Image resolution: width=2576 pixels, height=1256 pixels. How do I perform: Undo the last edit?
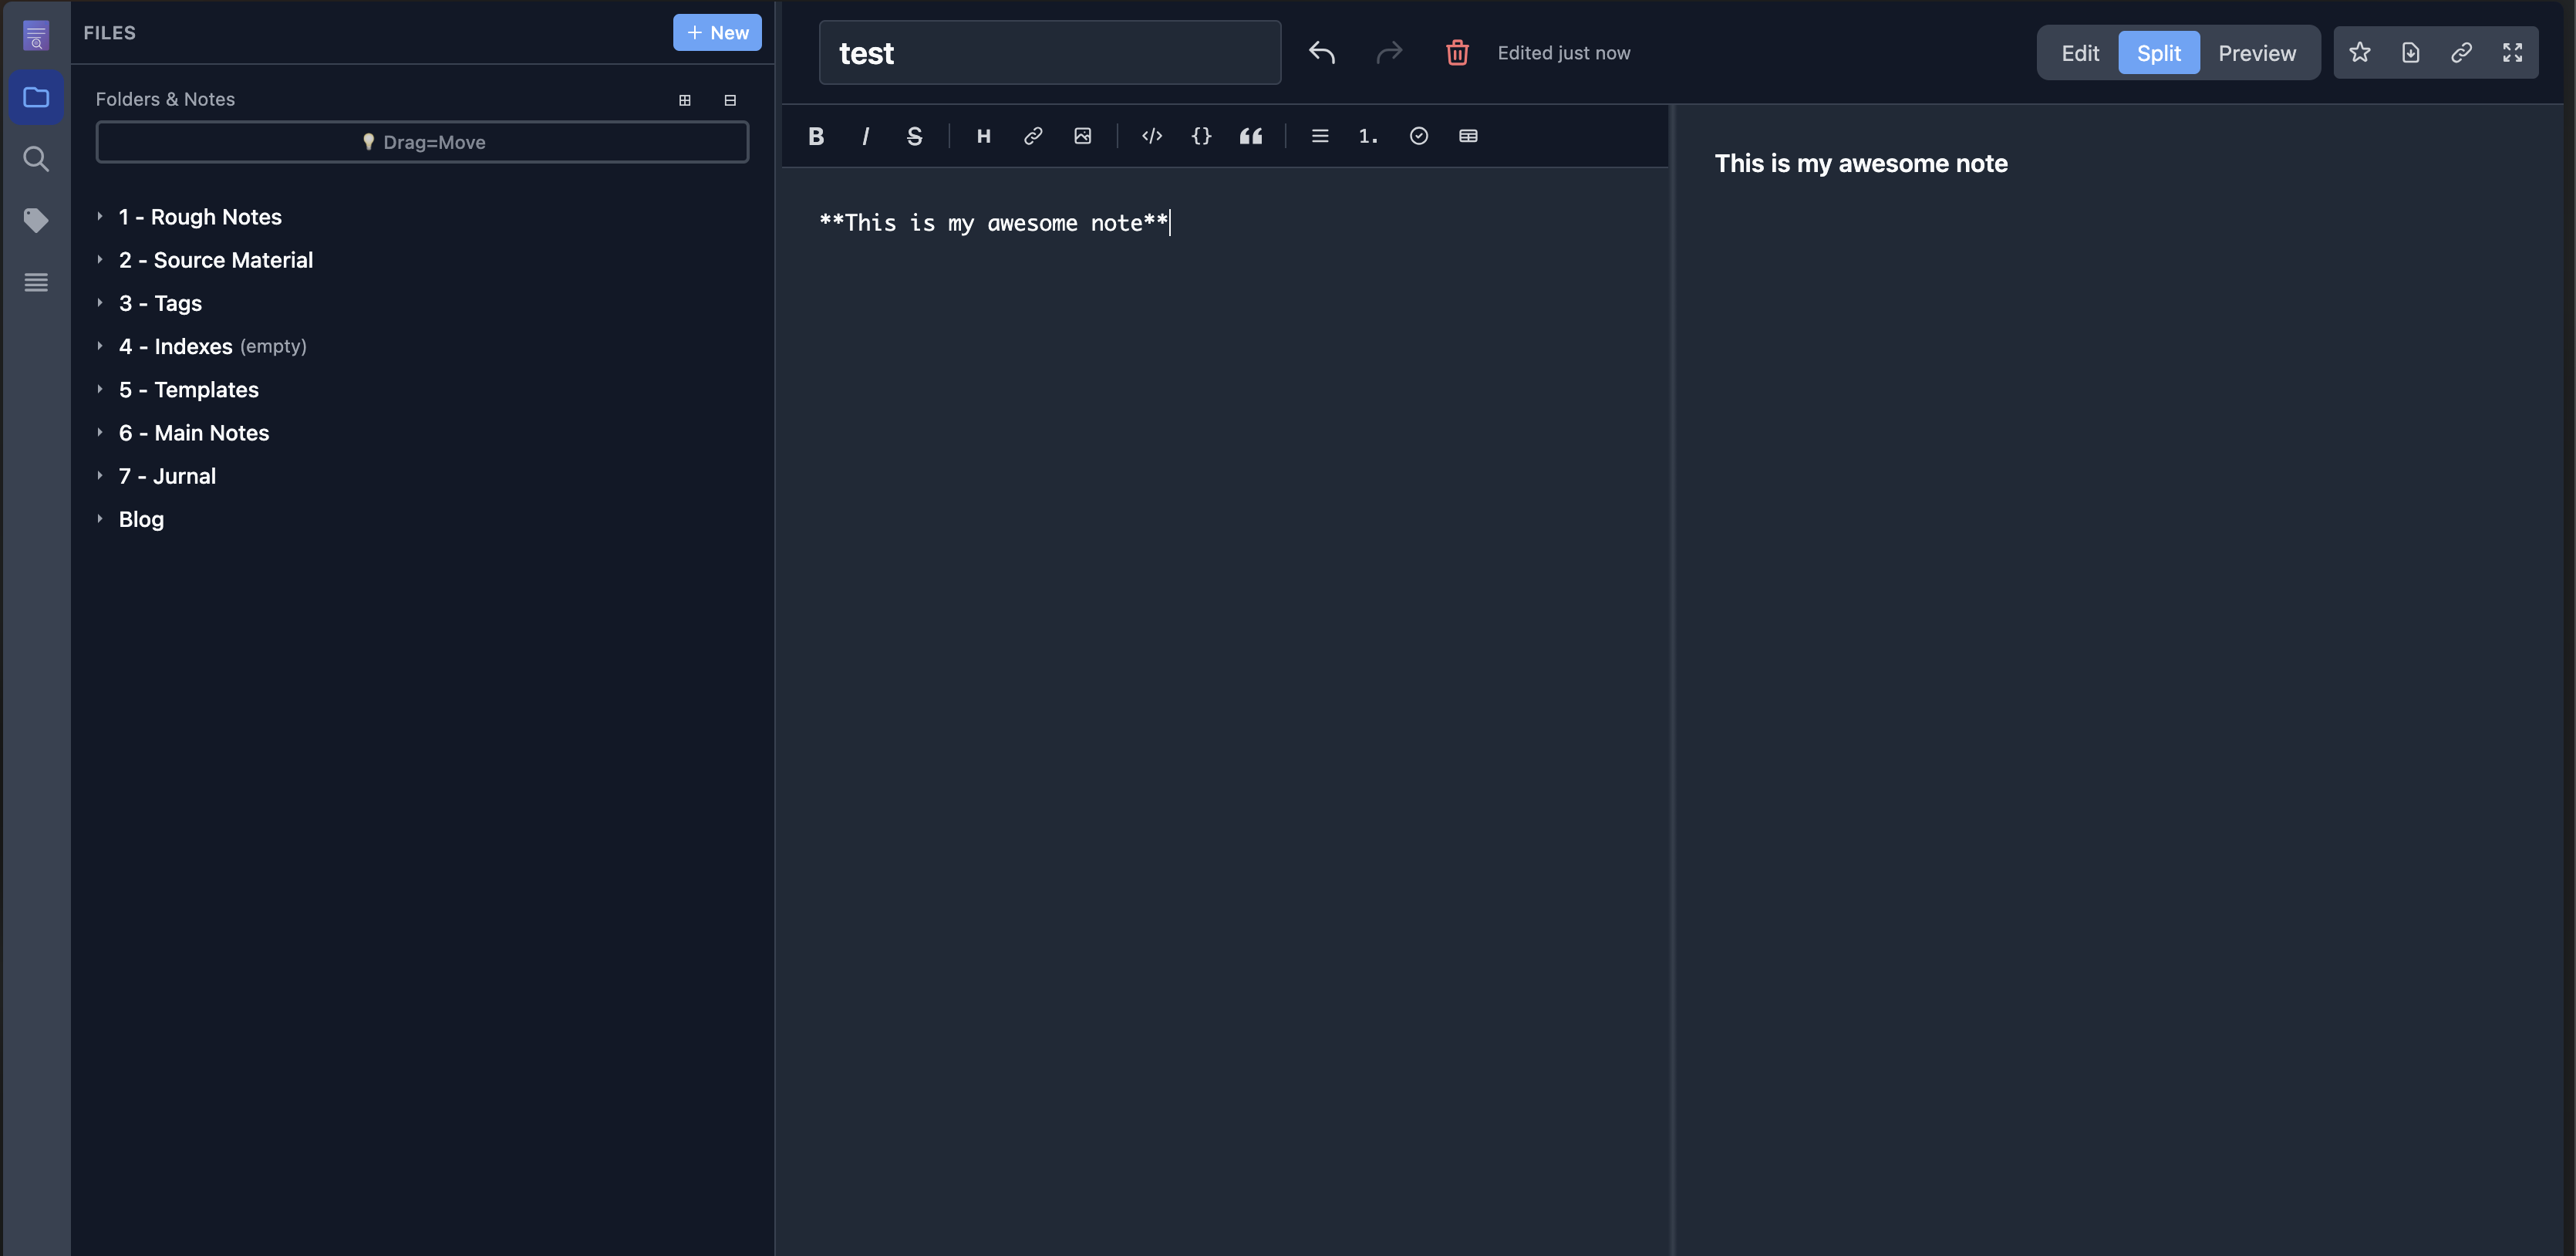pos(1321,53)
